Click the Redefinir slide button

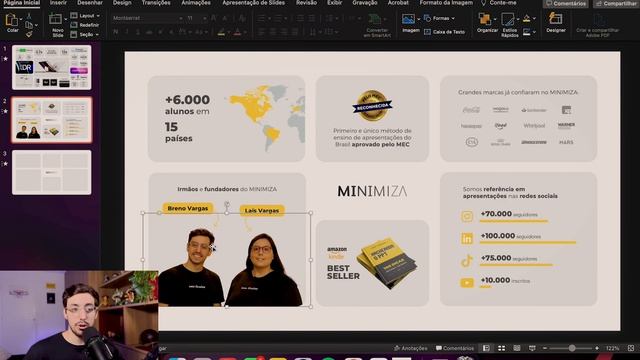[85, 25]
